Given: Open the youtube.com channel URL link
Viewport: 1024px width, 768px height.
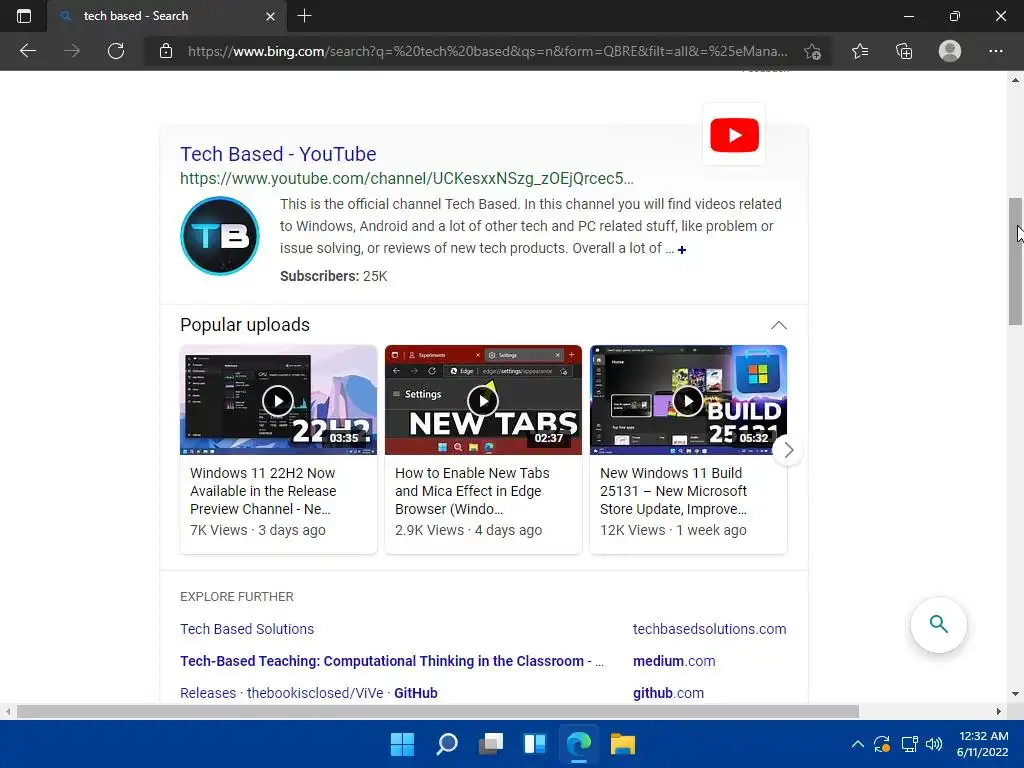Looking at the screenshot, I should pos(407,178).
